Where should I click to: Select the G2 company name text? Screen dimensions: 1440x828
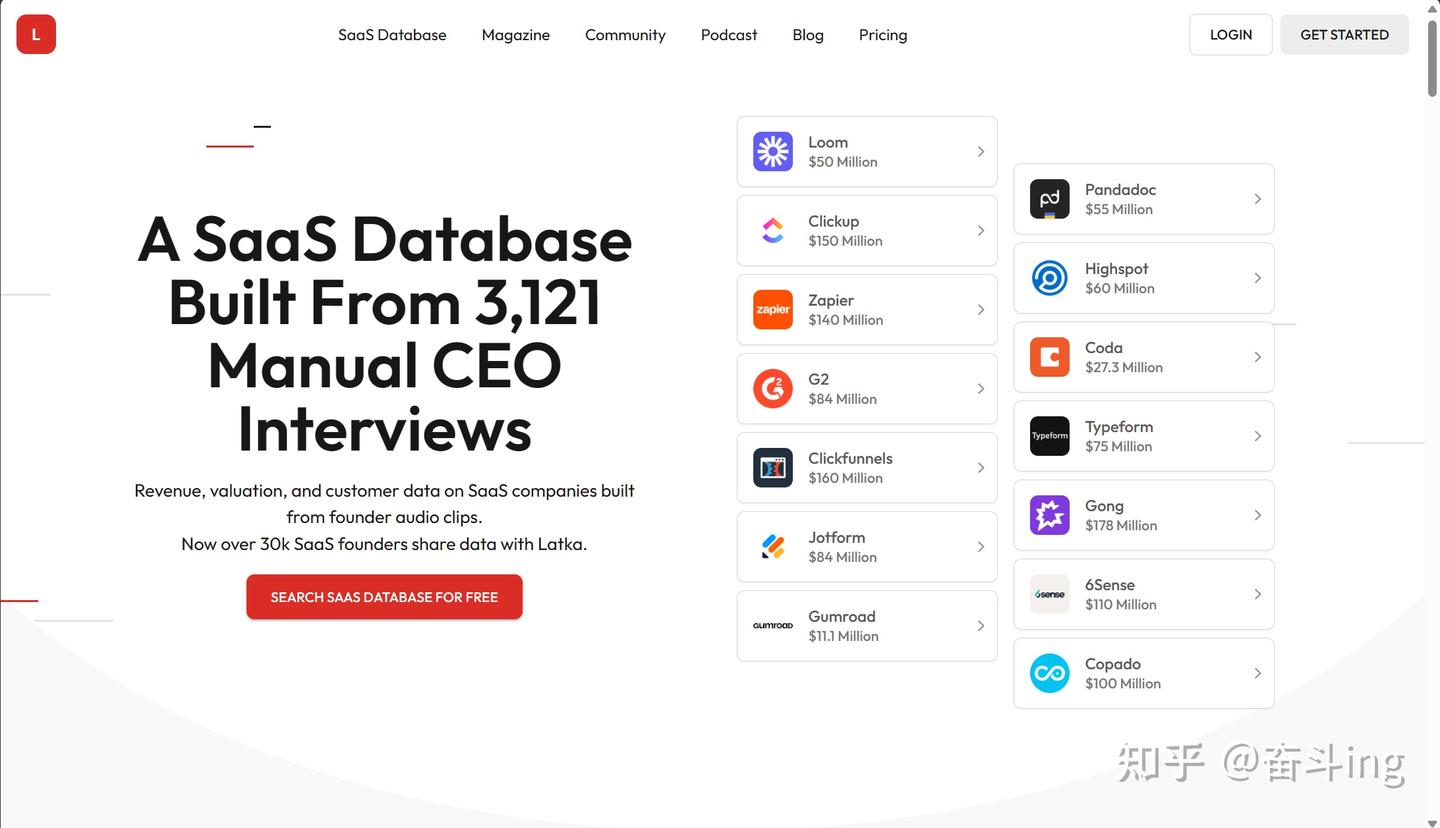pyautogui.click(x=819, y=379)
